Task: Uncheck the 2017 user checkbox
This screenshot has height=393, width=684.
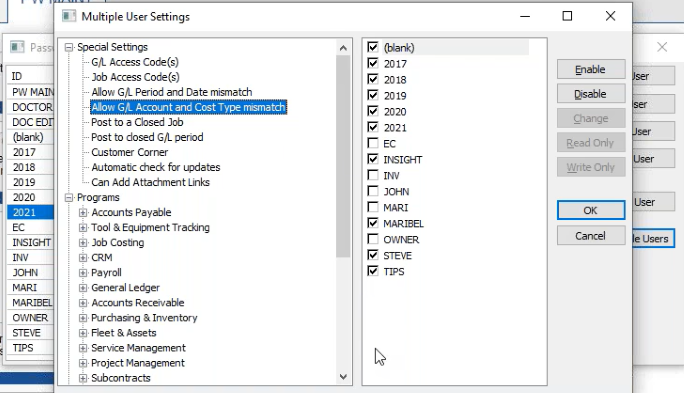Action: click(x=373, y=63)
